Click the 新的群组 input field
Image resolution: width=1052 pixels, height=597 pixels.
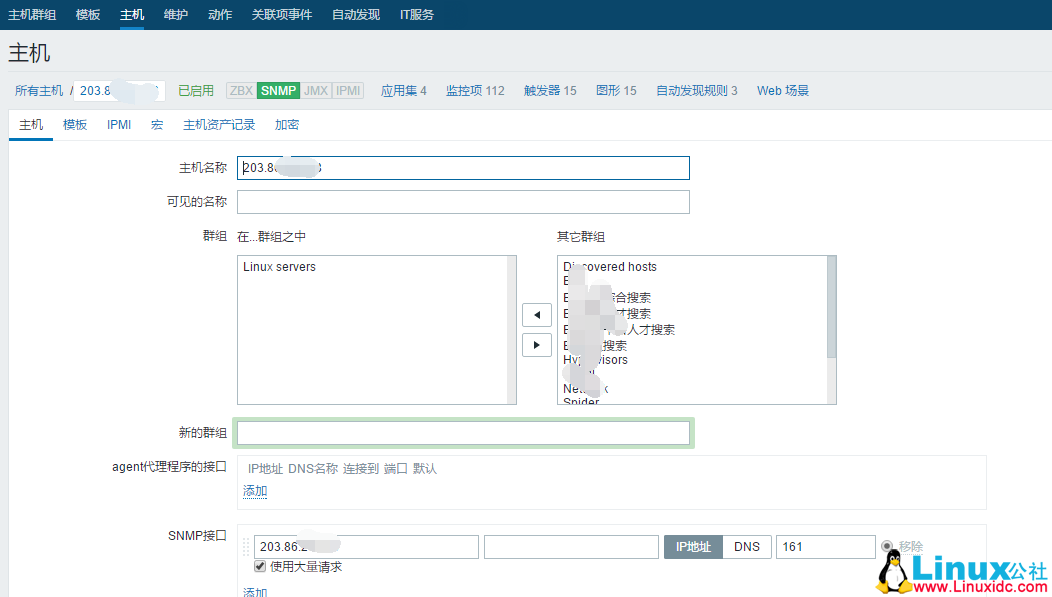click(463, 433)
